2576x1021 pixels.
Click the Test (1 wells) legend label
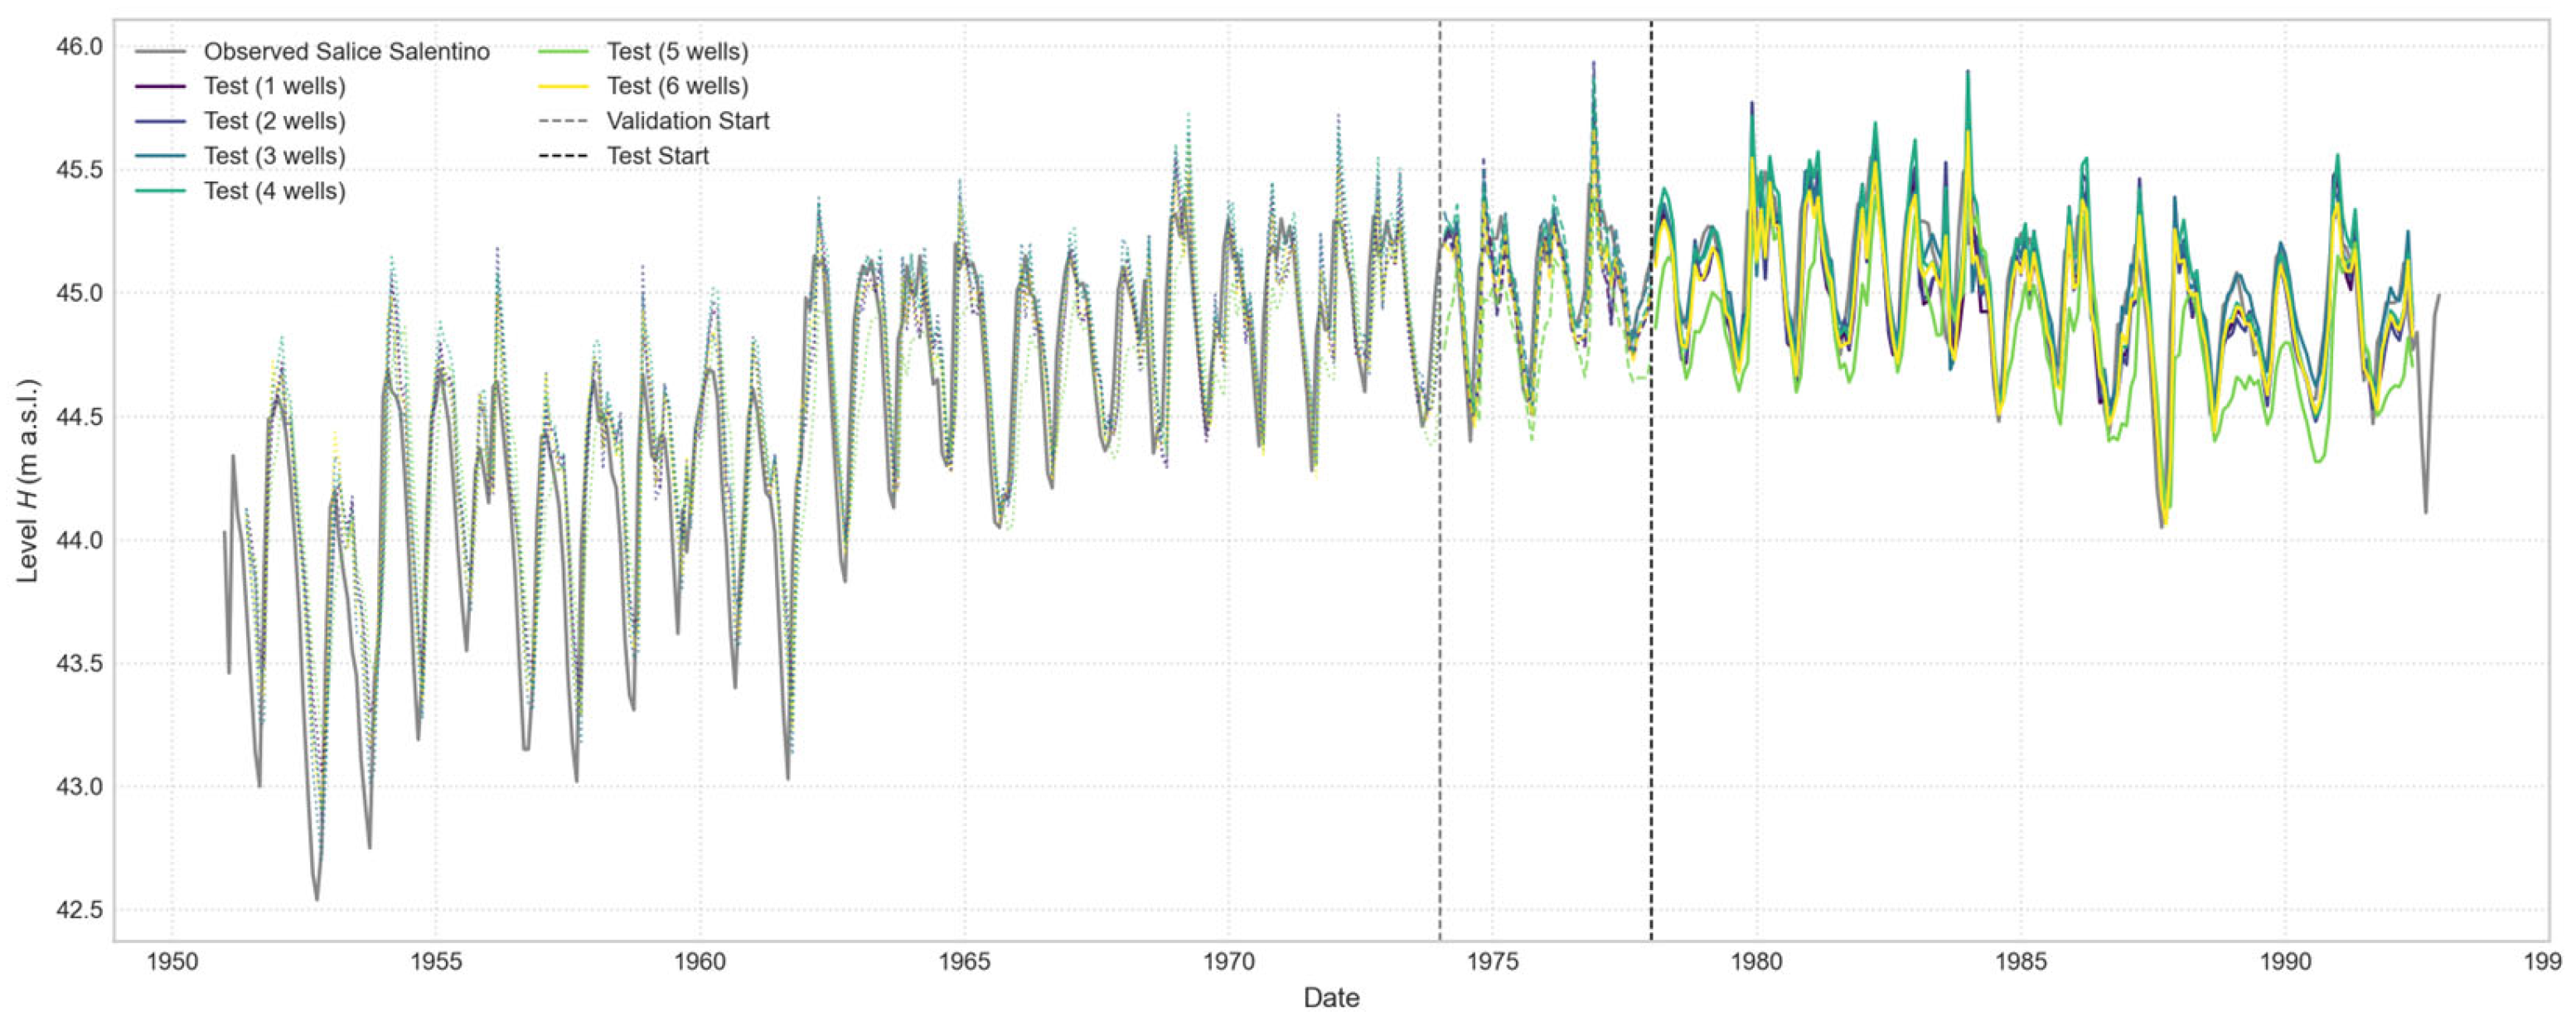pos(275,87)
